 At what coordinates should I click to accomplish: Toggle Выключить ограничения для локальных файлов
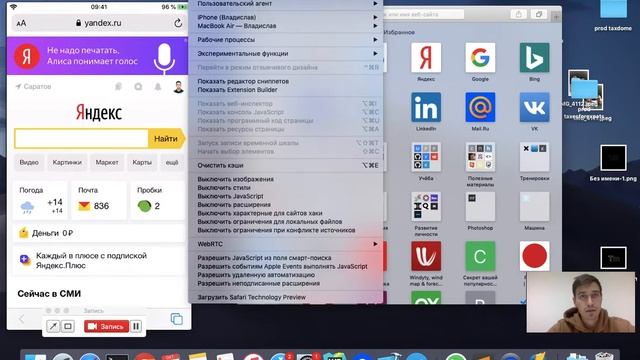[287, 222]
